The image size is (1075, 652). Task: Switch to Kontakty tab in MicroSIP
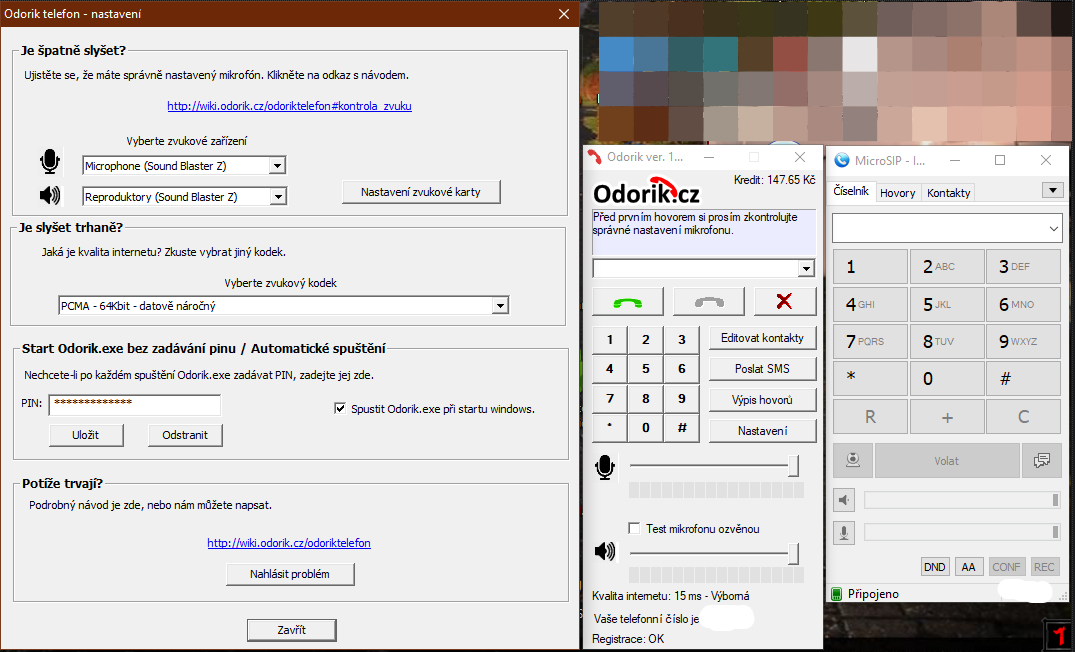[x=948, y=193]
